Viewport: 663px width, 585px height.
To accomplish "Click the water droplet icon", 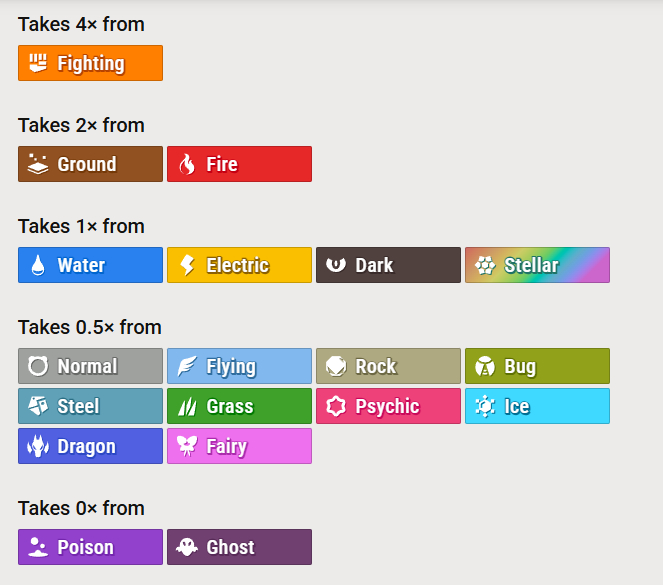I will (38, 266).
